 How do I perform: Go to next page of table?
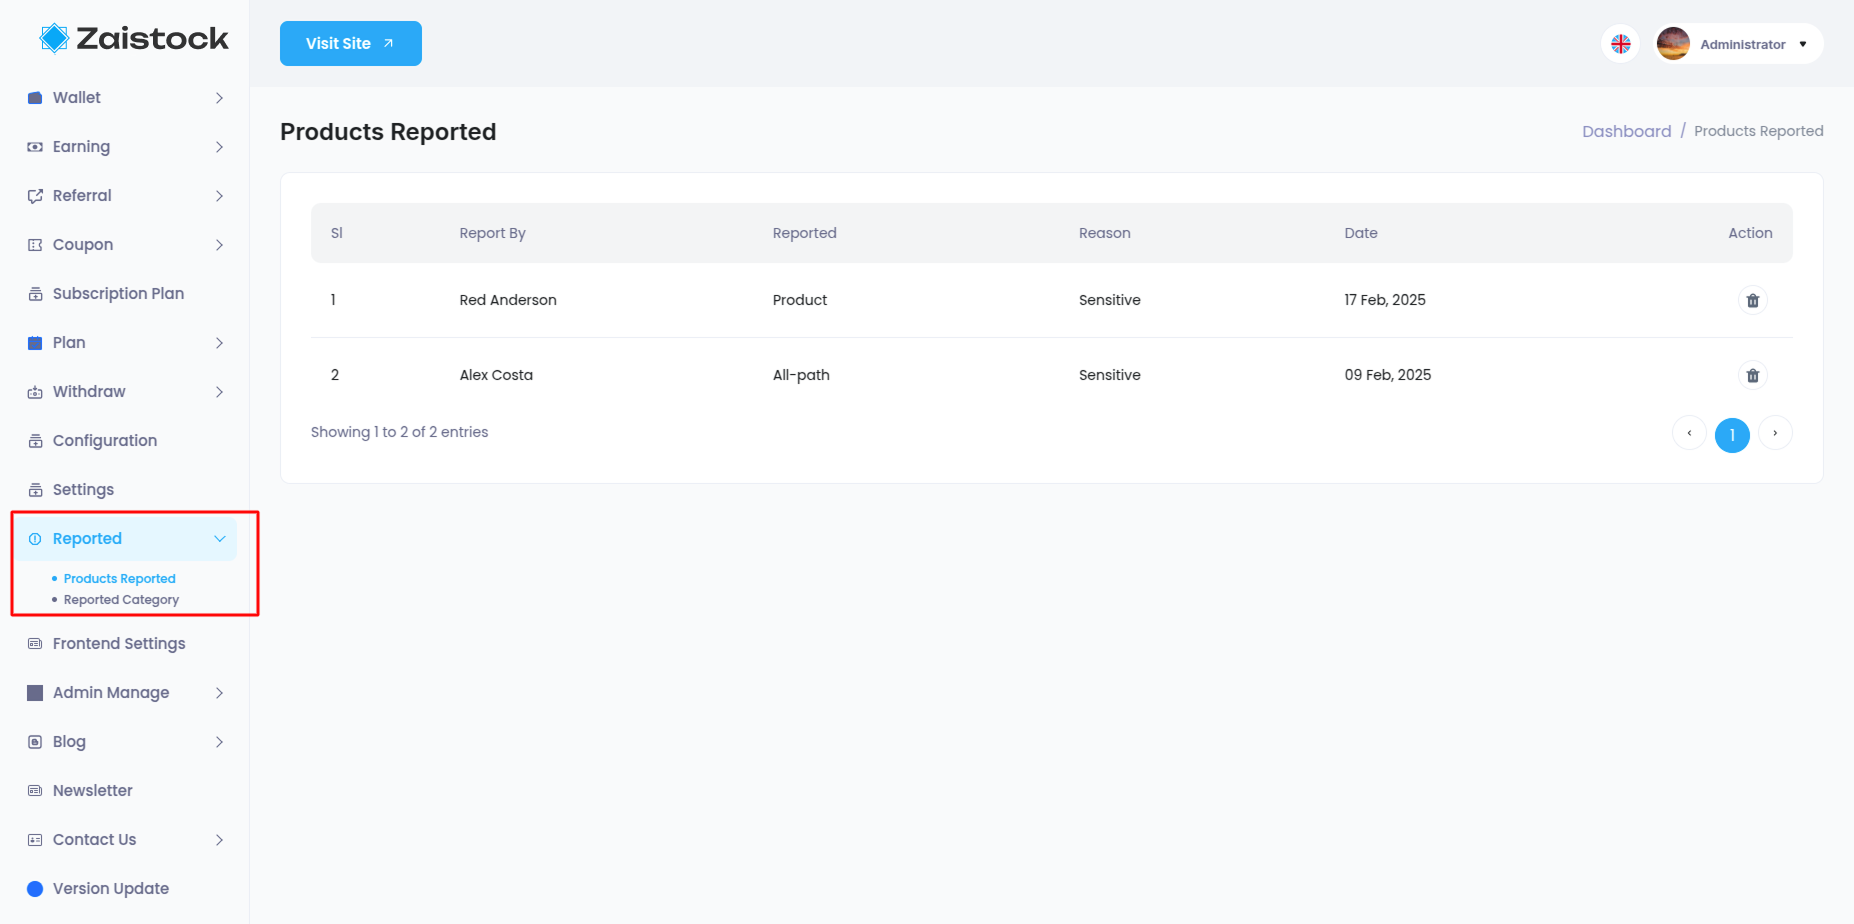[x=1775, y=433]
